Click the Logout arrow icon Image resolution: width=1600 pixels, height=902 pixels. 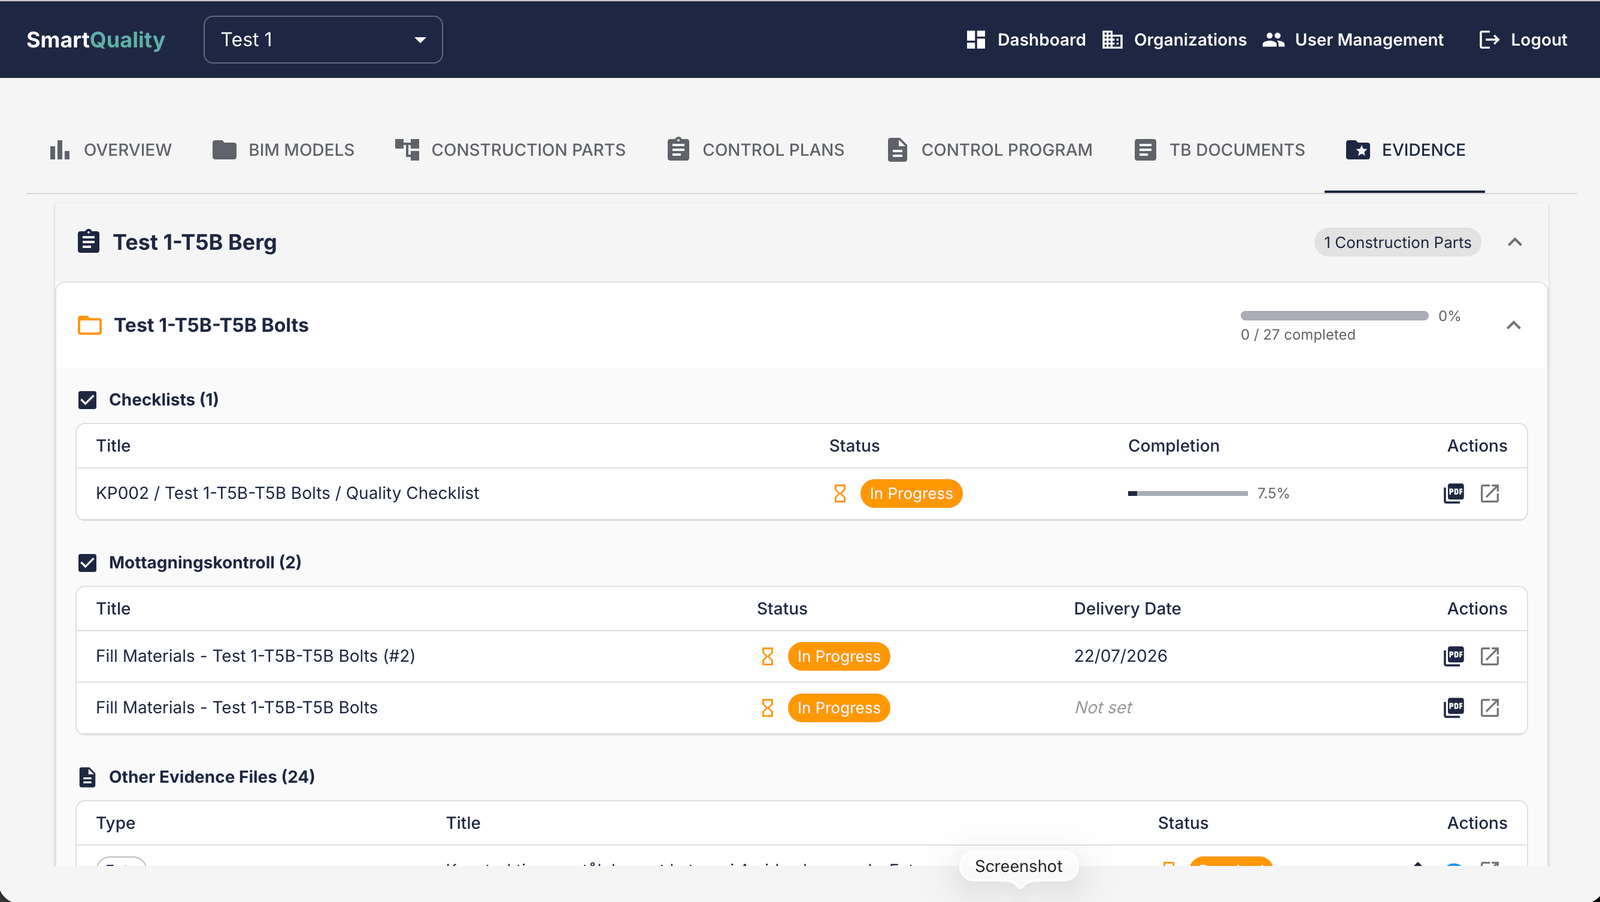click(x=1489, y=40)
